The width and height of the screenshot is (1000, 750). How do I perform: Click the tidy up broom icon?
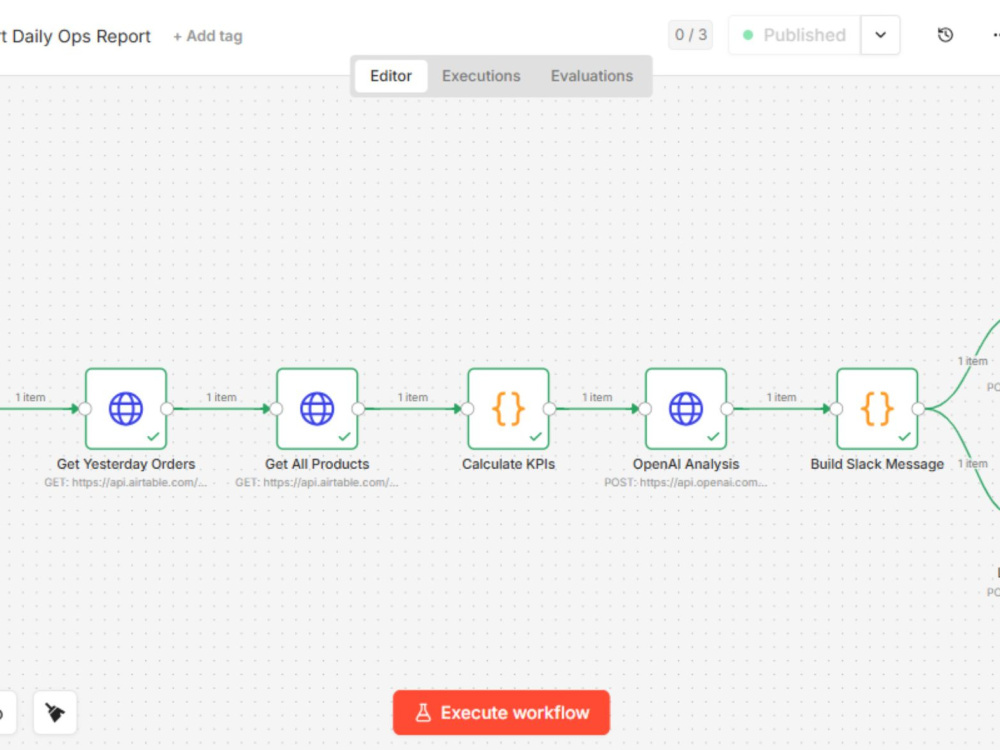pyautogui.click(x=55, y=712)
